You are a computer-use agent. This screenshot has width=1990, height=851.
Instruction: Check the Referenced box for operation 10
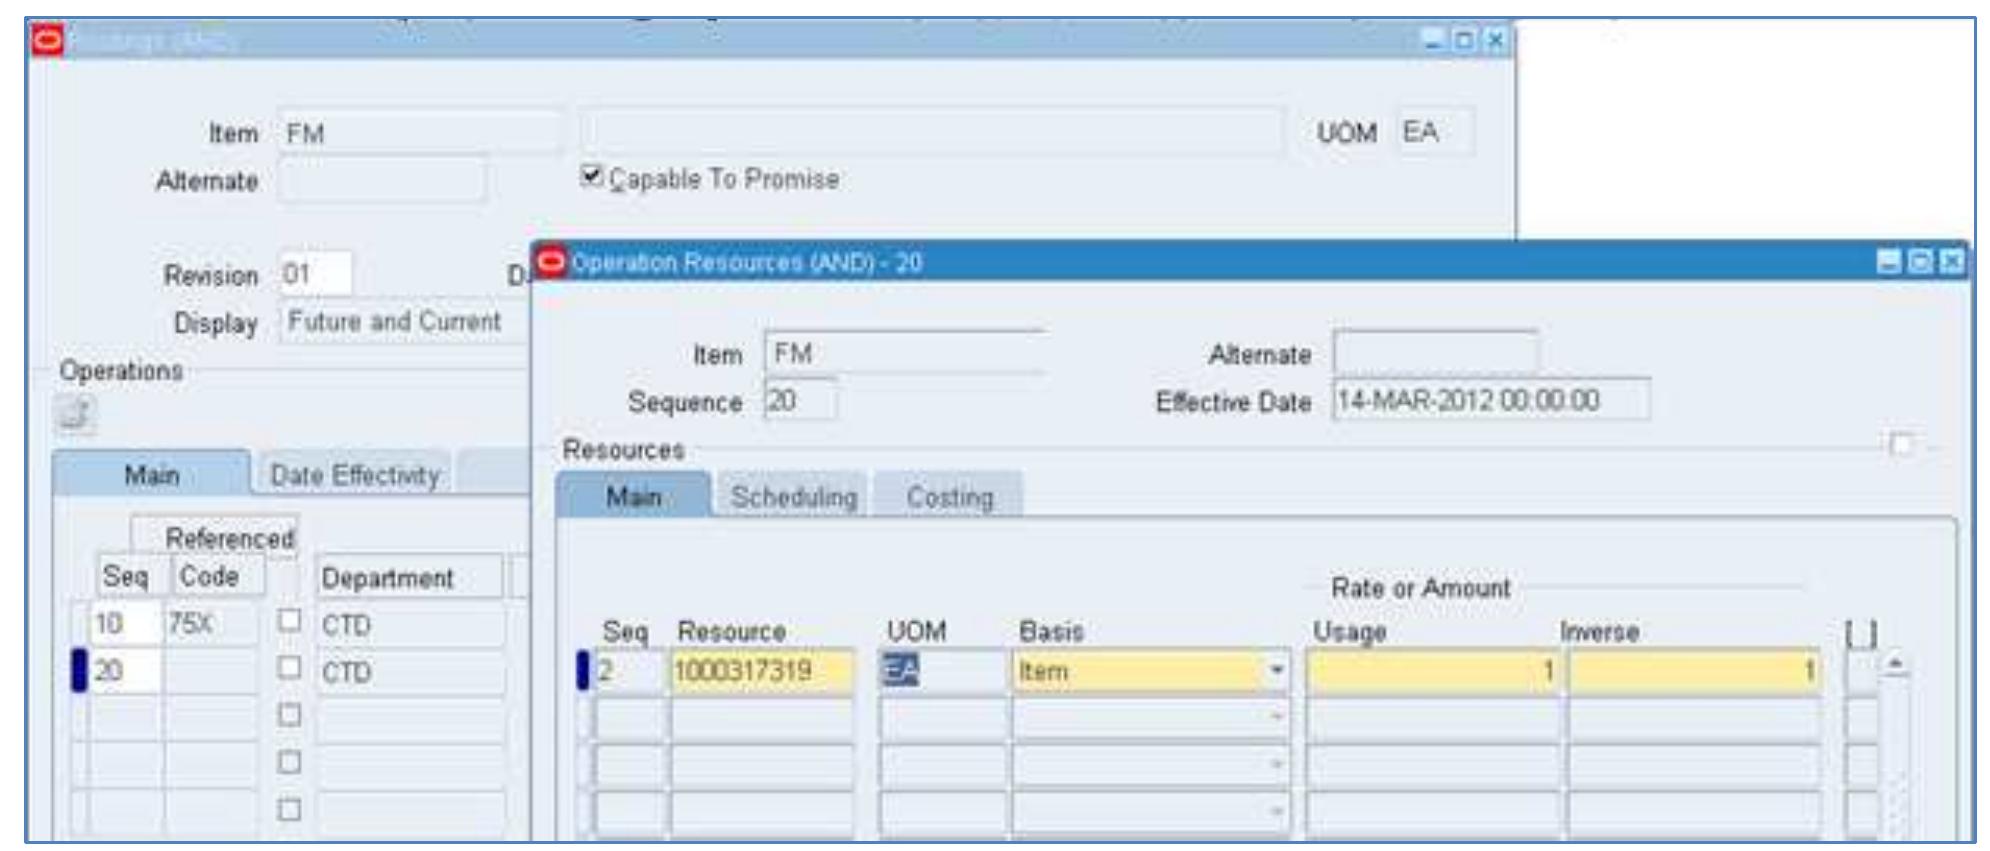[289, 621]
